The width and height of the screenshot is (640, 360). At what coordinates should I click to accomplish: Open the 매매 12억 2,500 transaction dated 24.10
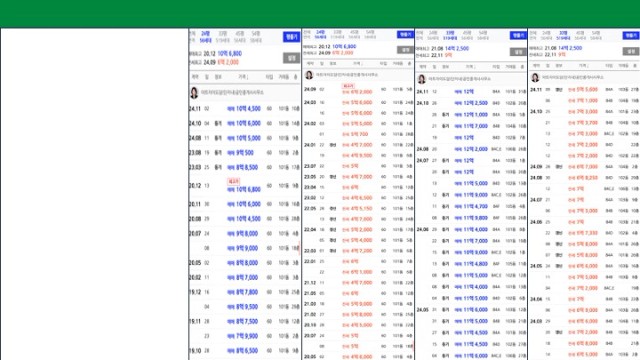[x=471, y=103]
